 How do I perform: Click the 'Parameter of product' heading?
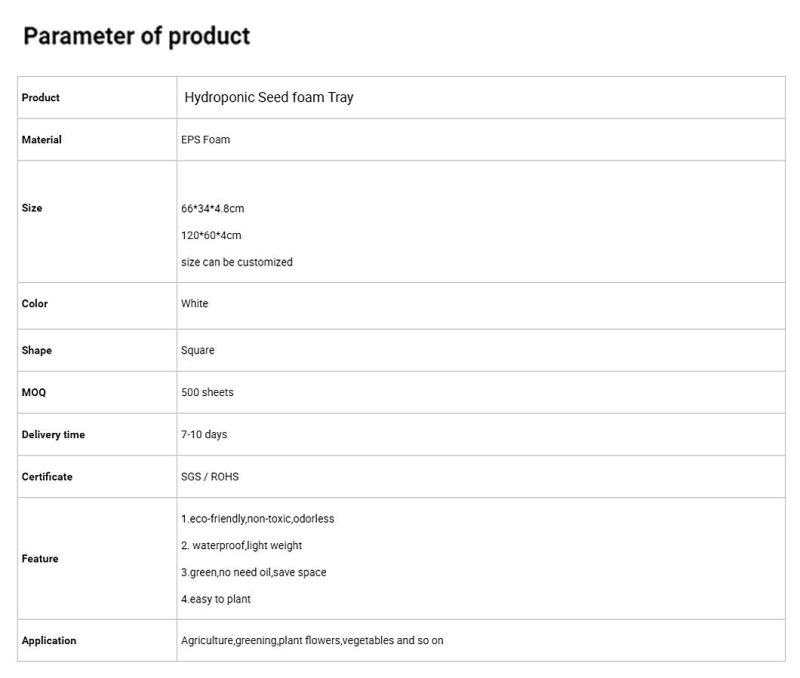[137, 36]
